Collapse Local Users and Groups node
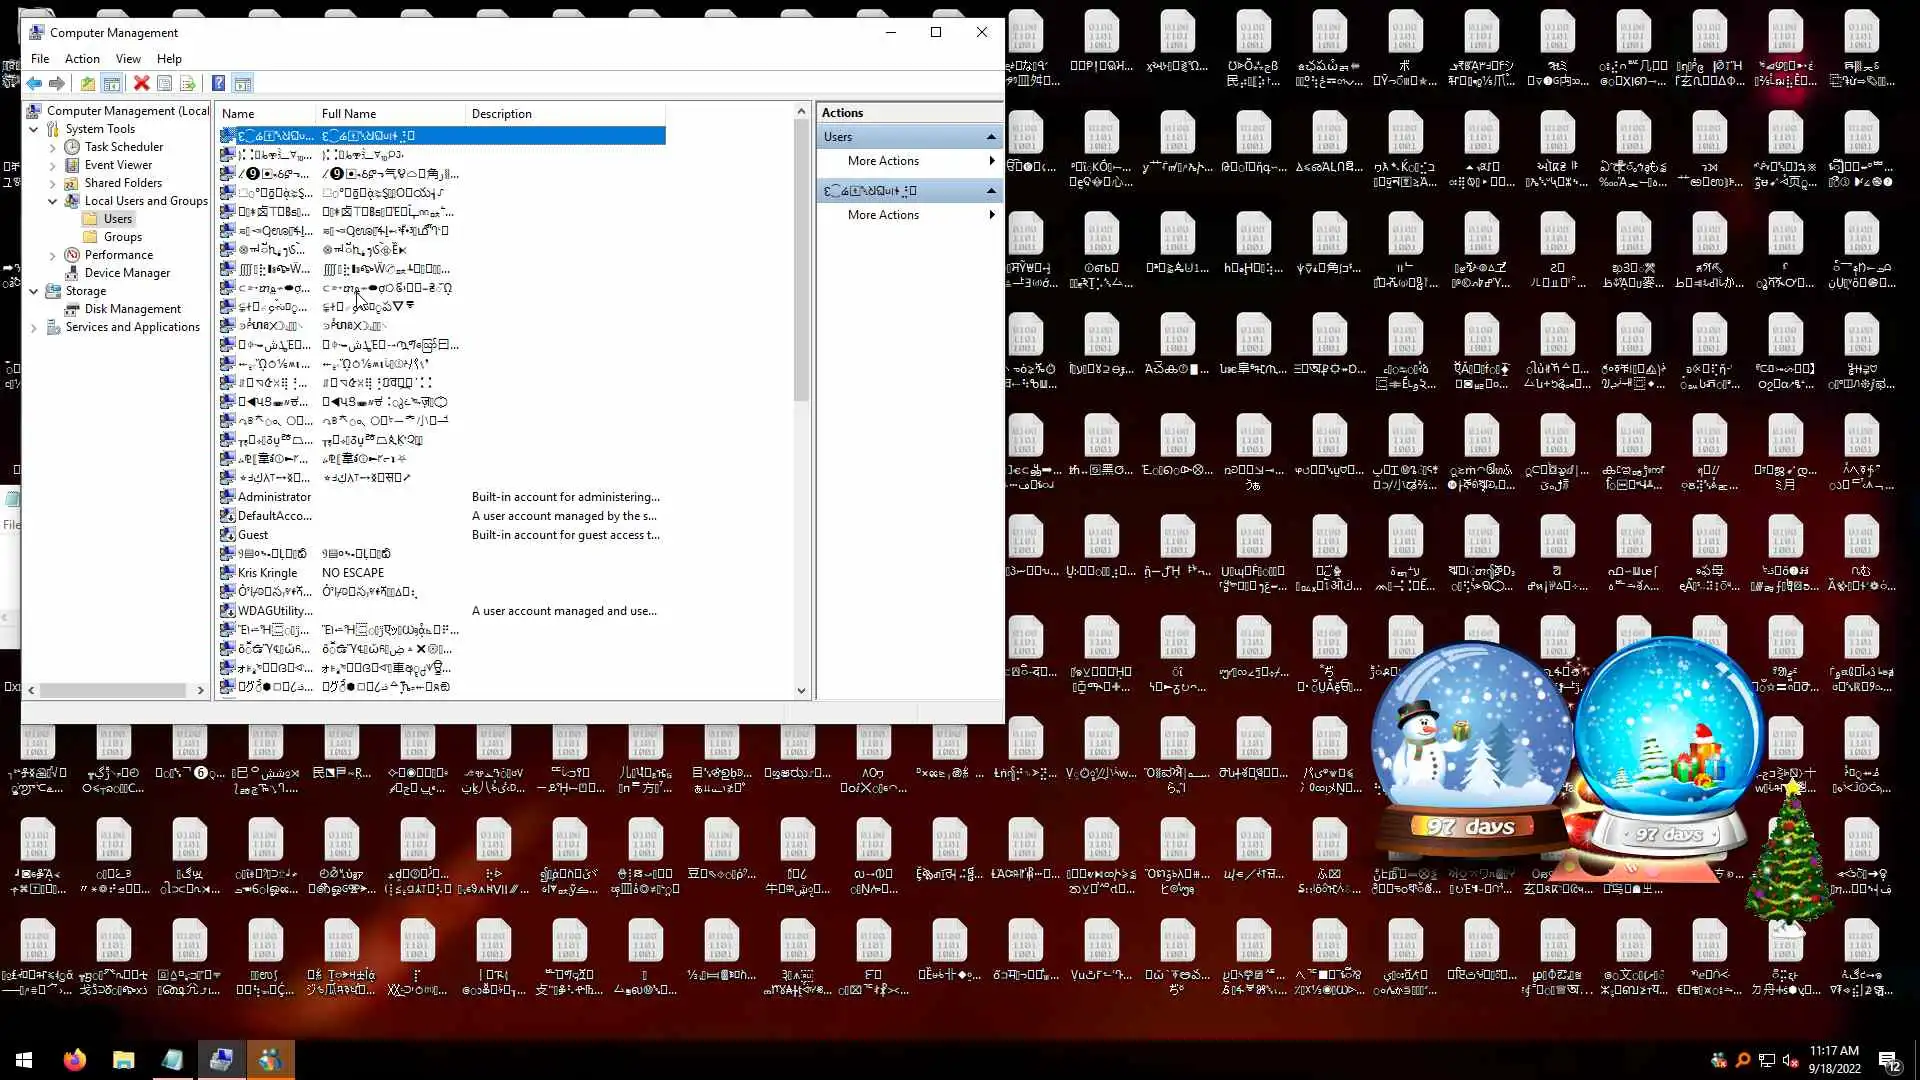 click(53, 201)
